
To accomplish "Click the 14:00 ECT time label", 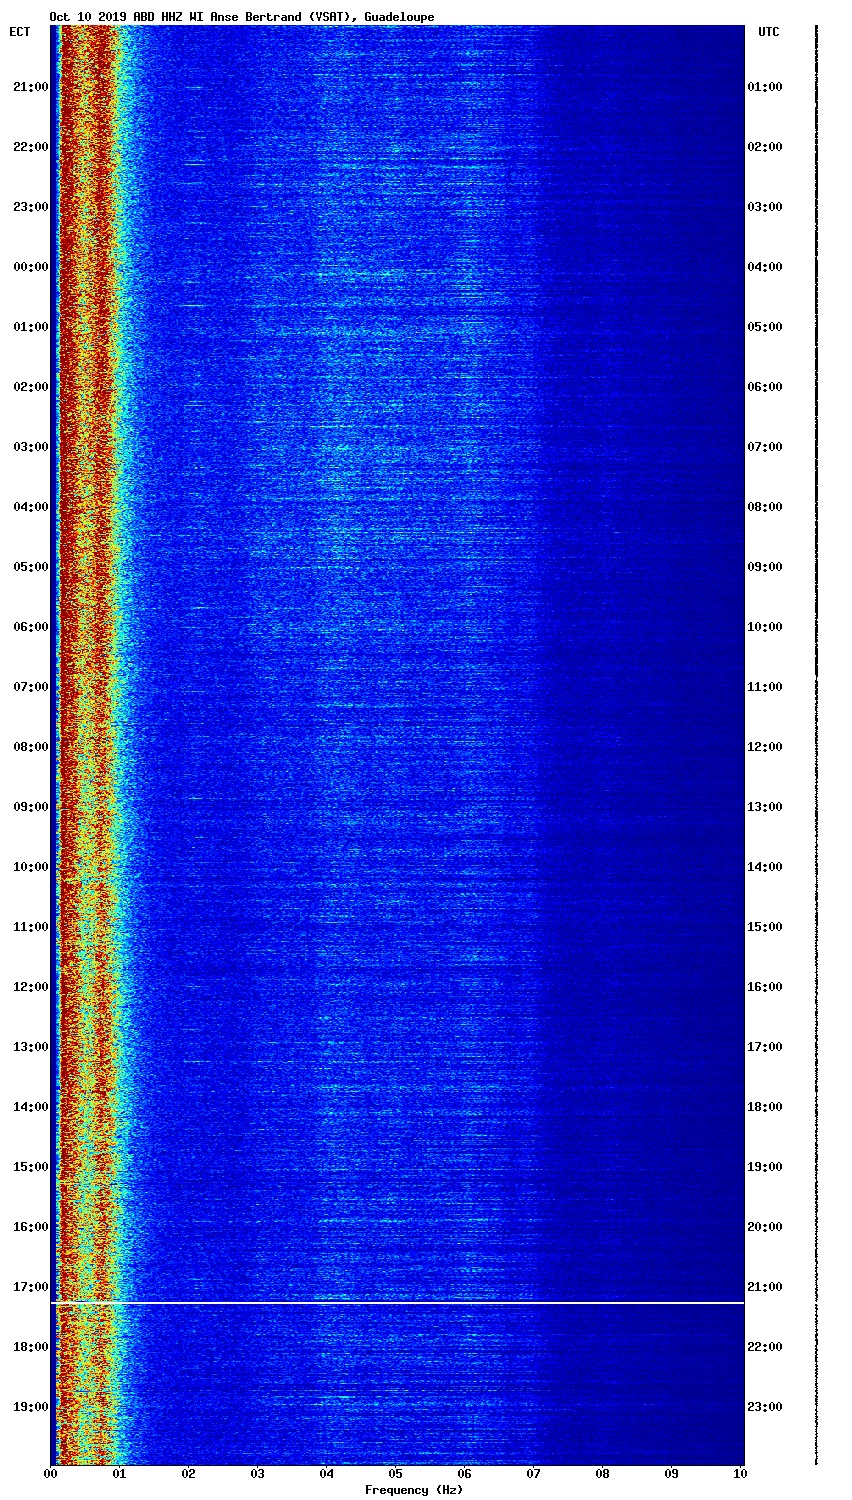I will point(30,1107).
